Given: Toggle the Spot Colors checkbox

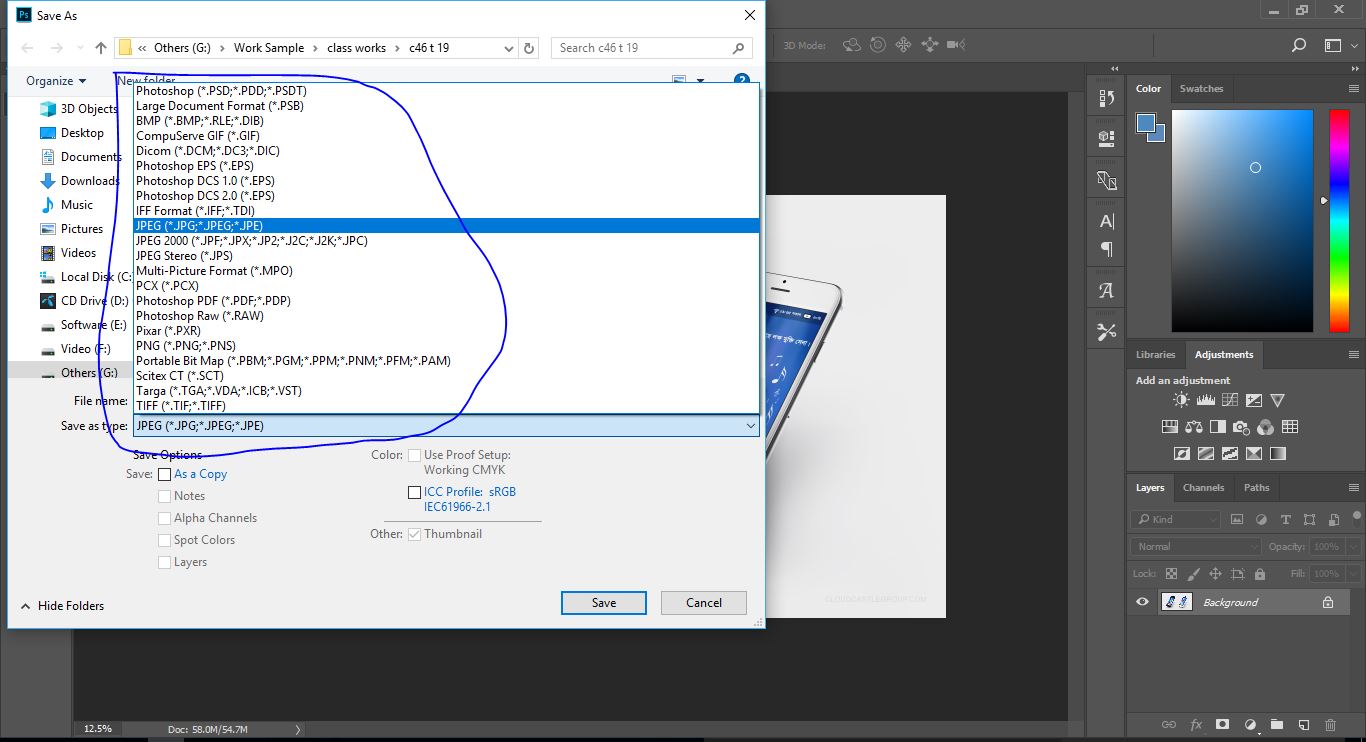Looking at the screenshot, I should click(165, 540).
